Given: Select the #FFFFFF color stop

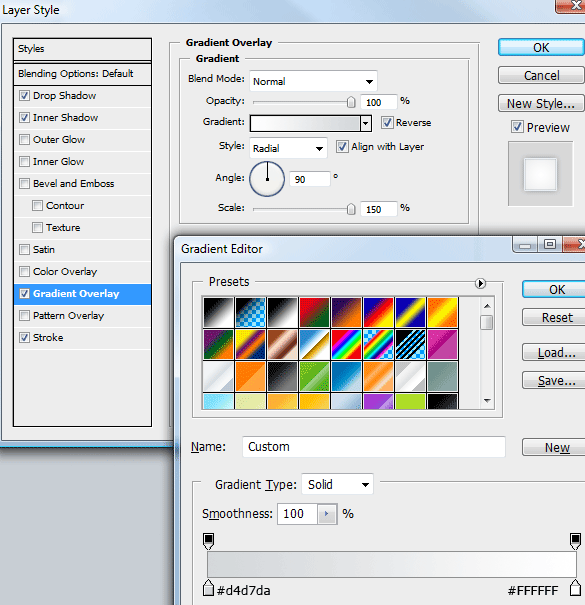Looking at the screenshot, I should 575,587.
